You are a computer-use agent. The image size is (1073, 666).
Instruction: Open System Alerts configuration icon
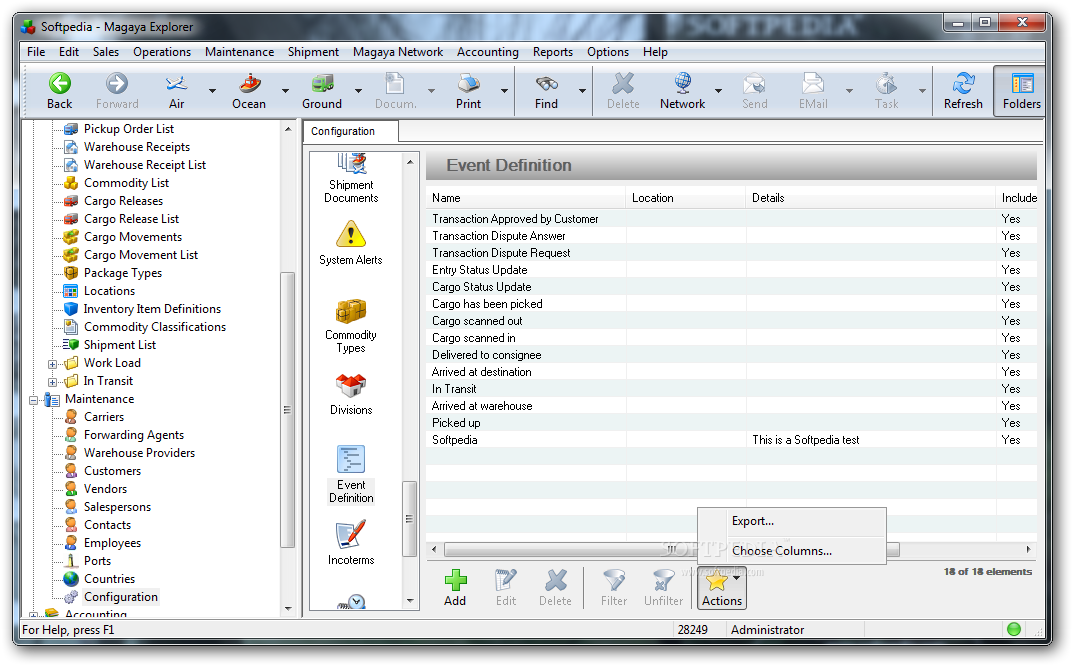point(351,243)
